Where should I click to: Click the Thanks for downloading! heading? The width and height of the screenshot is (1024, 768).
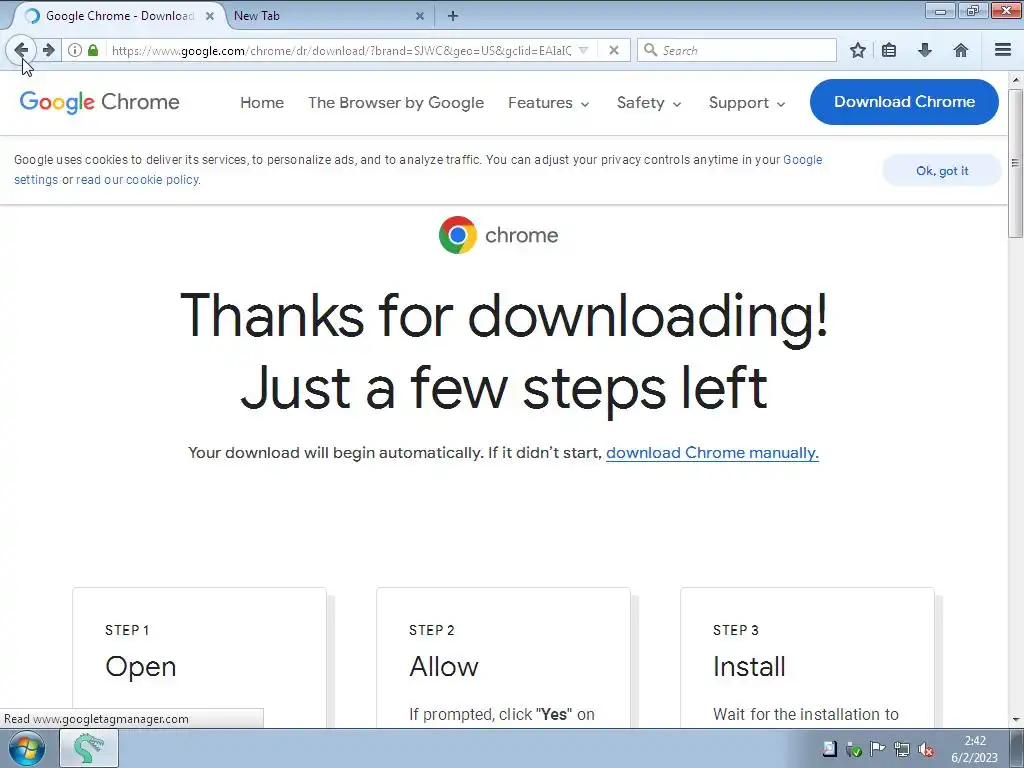(504, 315)
